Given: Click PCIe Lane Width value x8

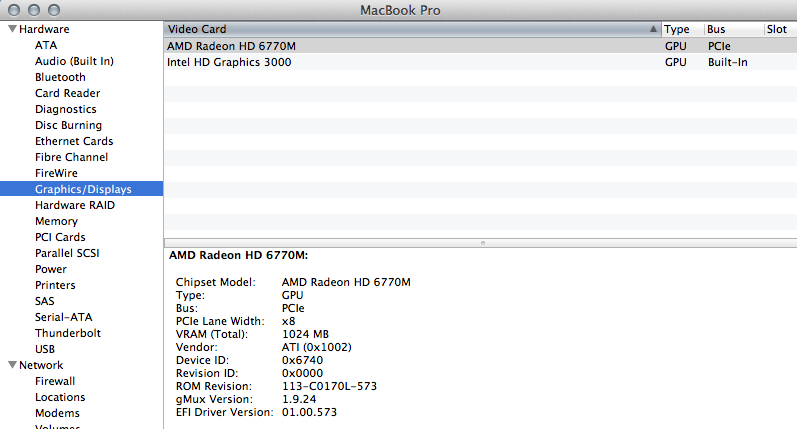Looking at the screenshot, I should pyautogui.click(x=289, y=321).
